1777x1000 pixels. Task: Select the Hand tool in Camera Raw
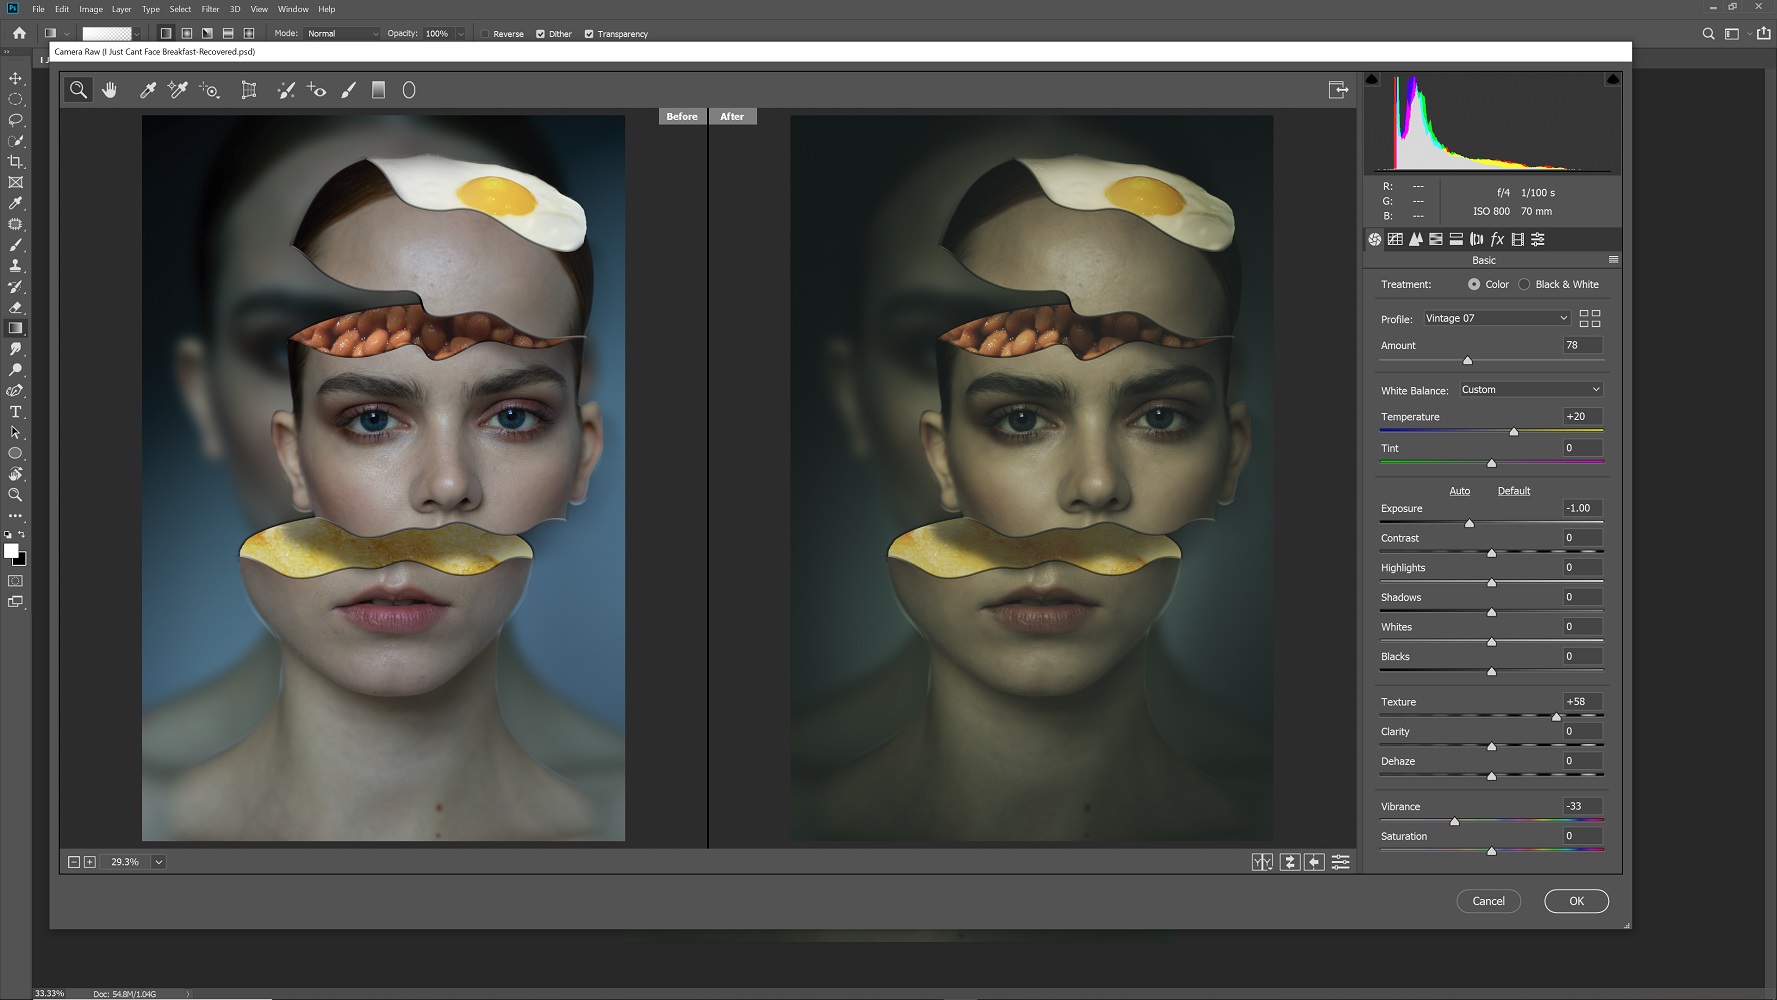point(110,90)
